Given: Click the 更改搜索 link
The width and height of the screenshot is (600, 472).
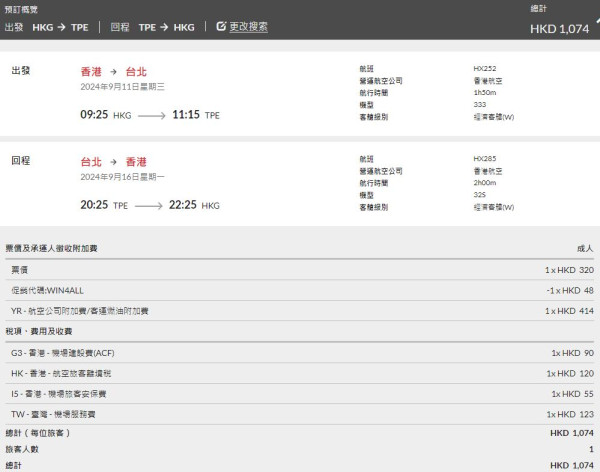Looking at the screenshot, I should tap(248, 27).
